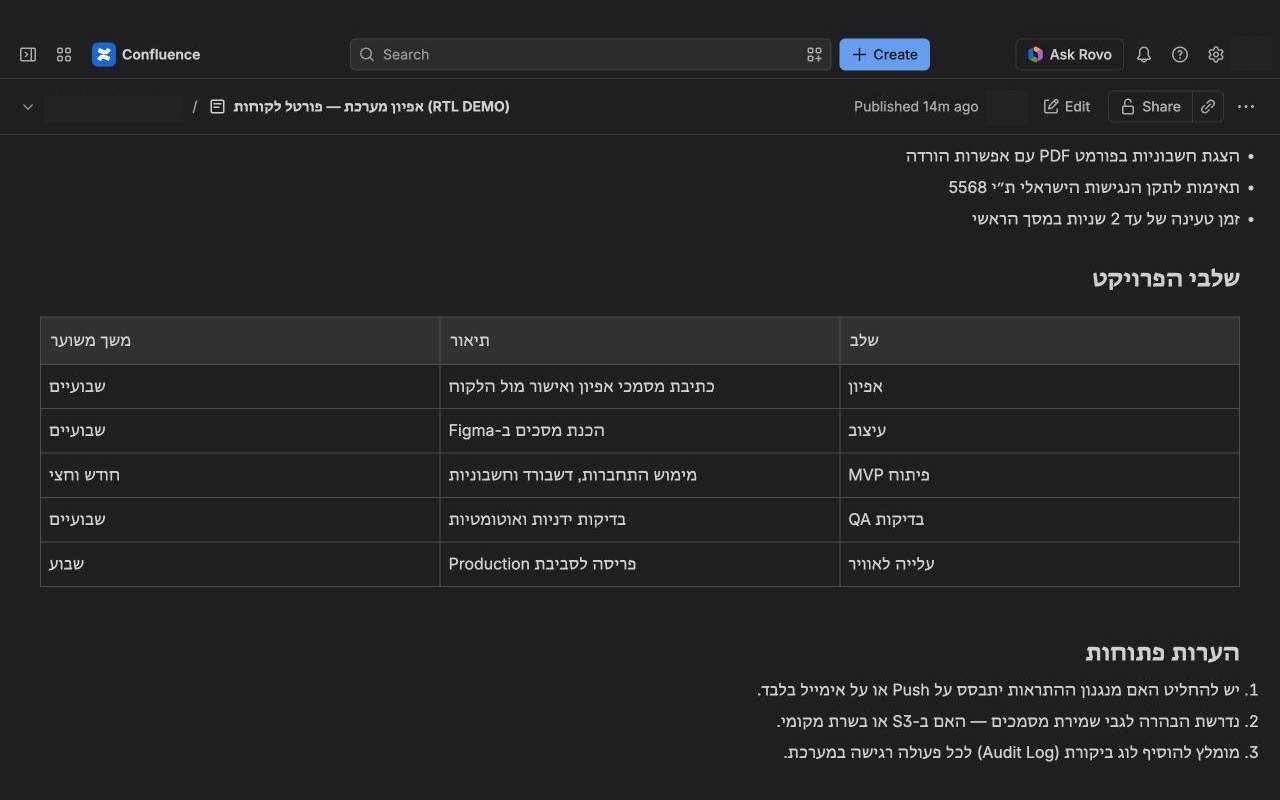Click the 'עיצוב' table cell
Viewport: 1280px width, 800px height.
(x=1039, y=431)
